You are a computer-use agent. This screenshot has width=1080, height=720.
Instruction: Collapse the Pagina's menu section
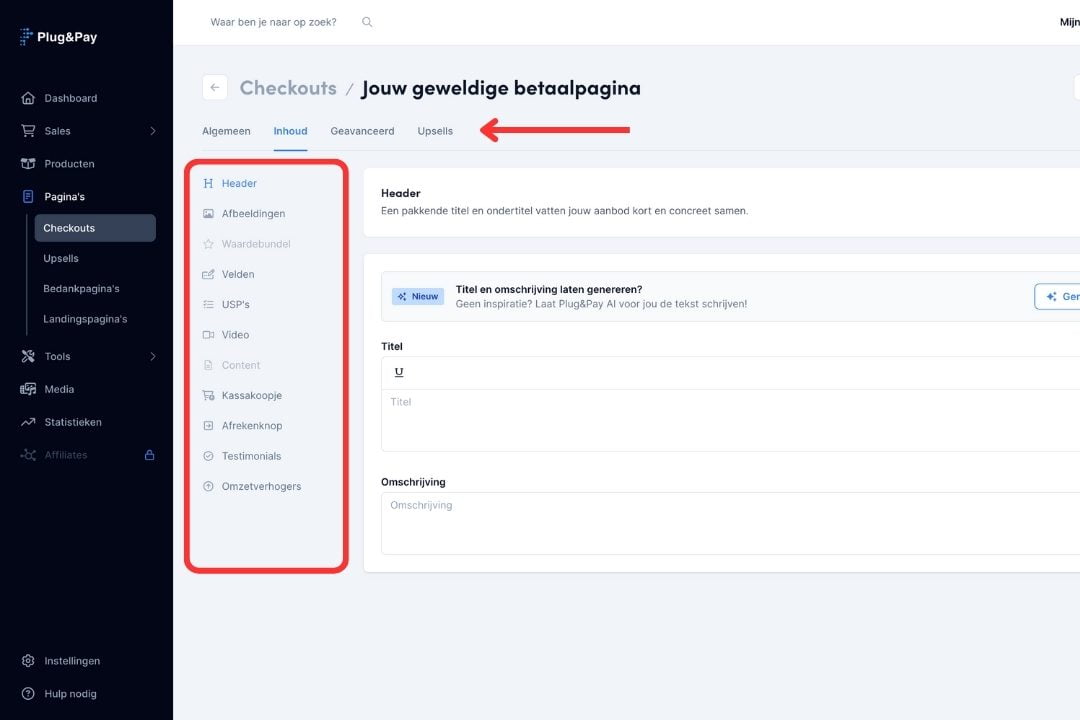tap(64, 197)
